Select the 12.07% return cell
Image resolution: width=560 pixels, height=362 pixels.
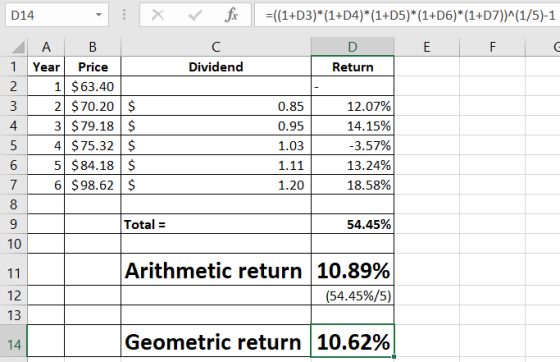click(352, 106)
